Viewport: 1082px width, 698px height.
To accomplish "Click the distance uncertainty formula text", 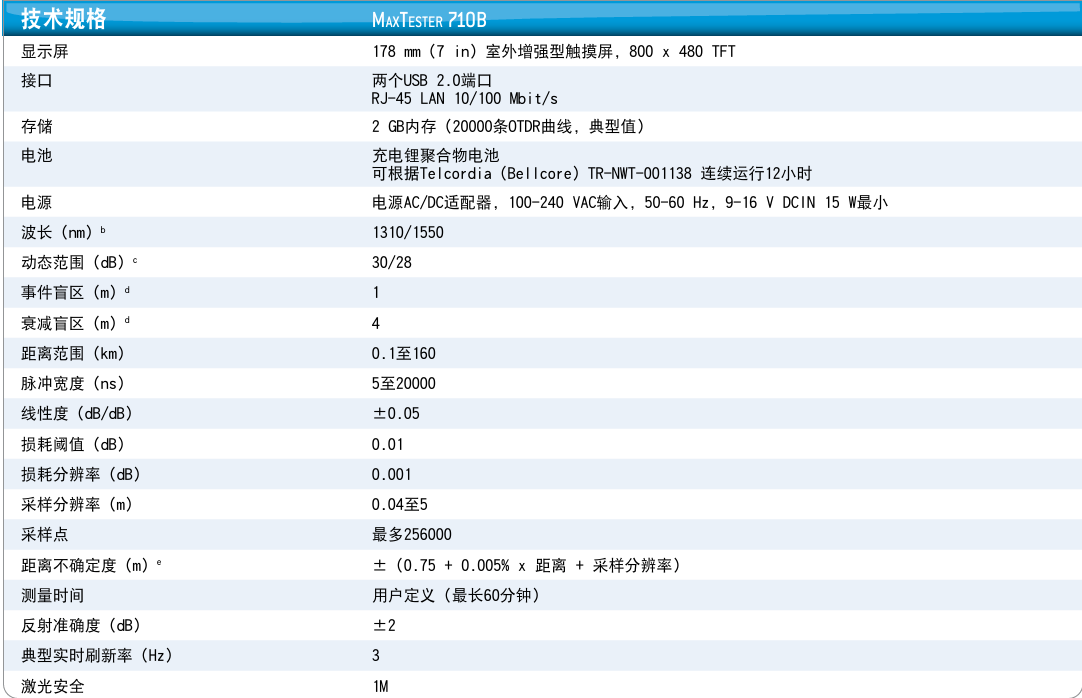I will (526, 565).
